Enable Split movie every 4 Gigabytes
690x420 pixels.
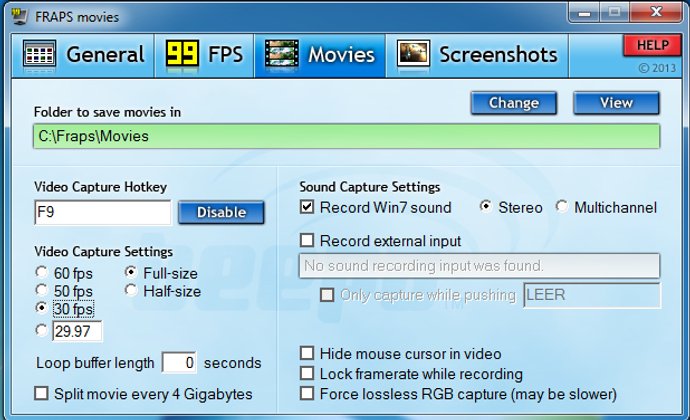pos(41,393)
